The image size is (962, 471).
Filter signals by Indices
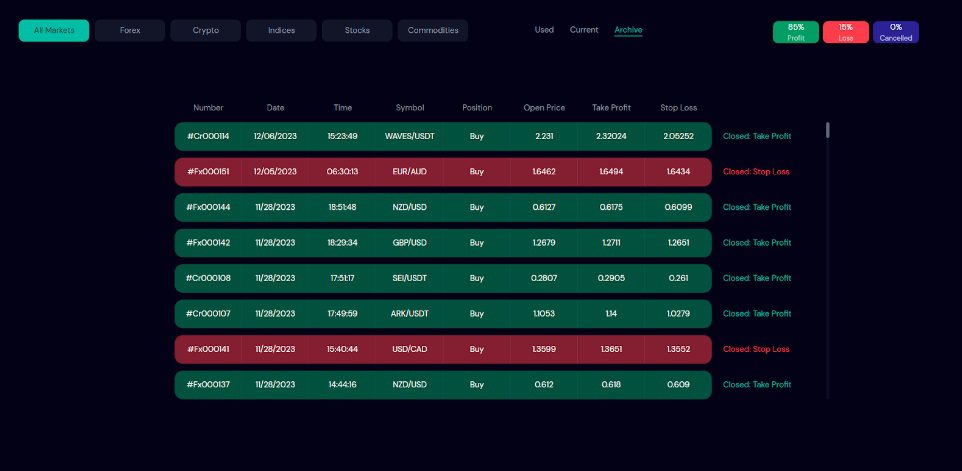pyautogui.click(x=281, y=31)
